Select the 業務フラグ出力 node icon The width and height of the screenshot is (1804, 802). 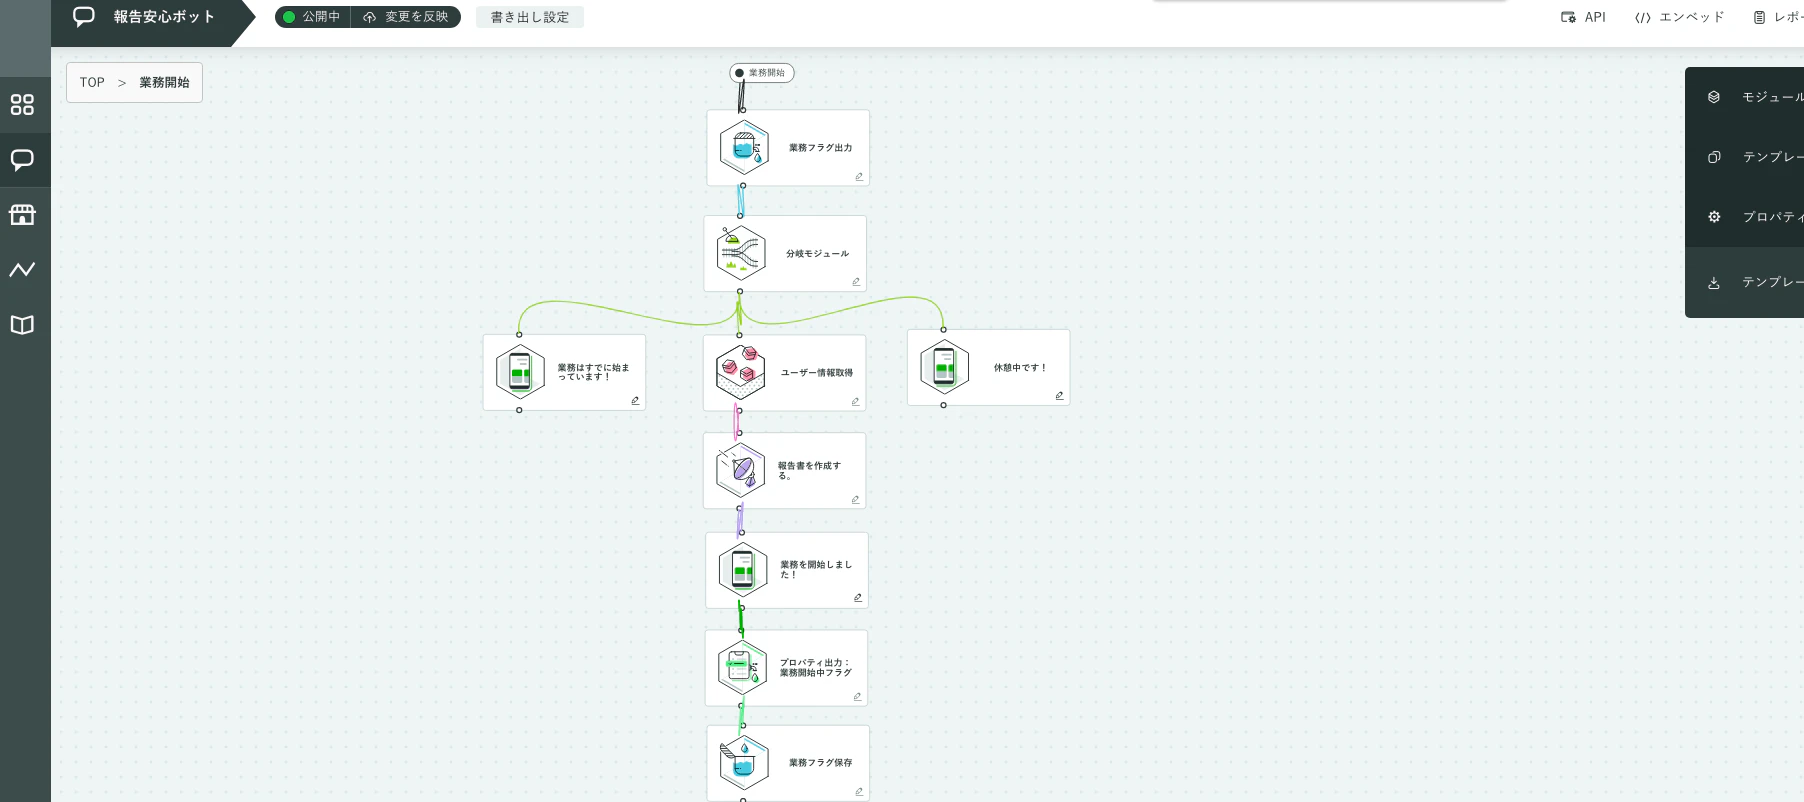coord(744,148)
